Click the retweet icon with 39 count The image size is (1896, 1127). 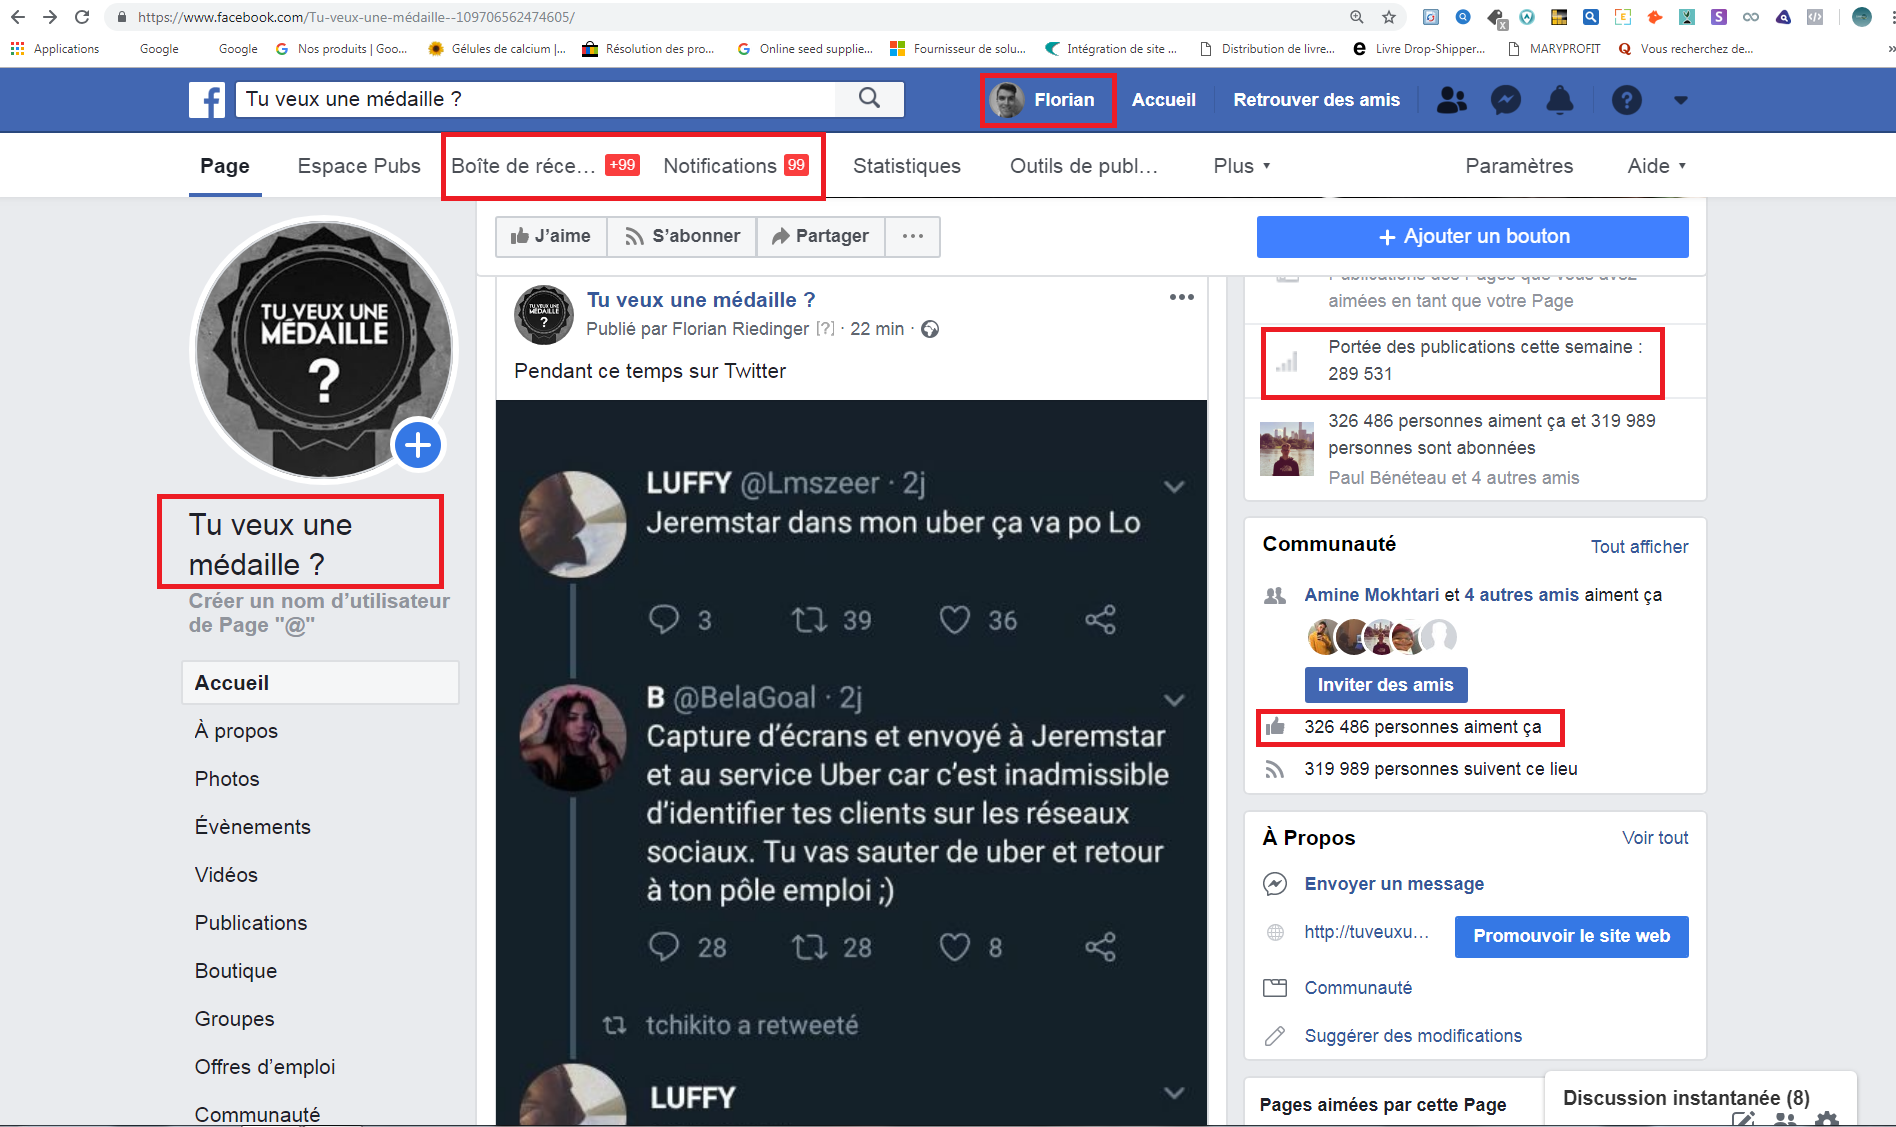point(809,620)
